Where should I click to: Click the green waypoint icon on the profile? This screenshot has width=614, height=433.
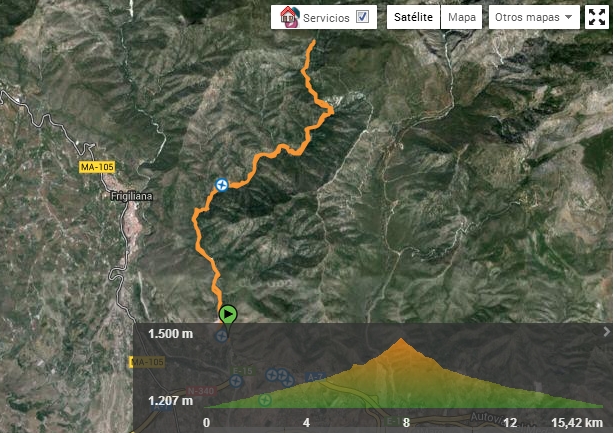point(265,400)
